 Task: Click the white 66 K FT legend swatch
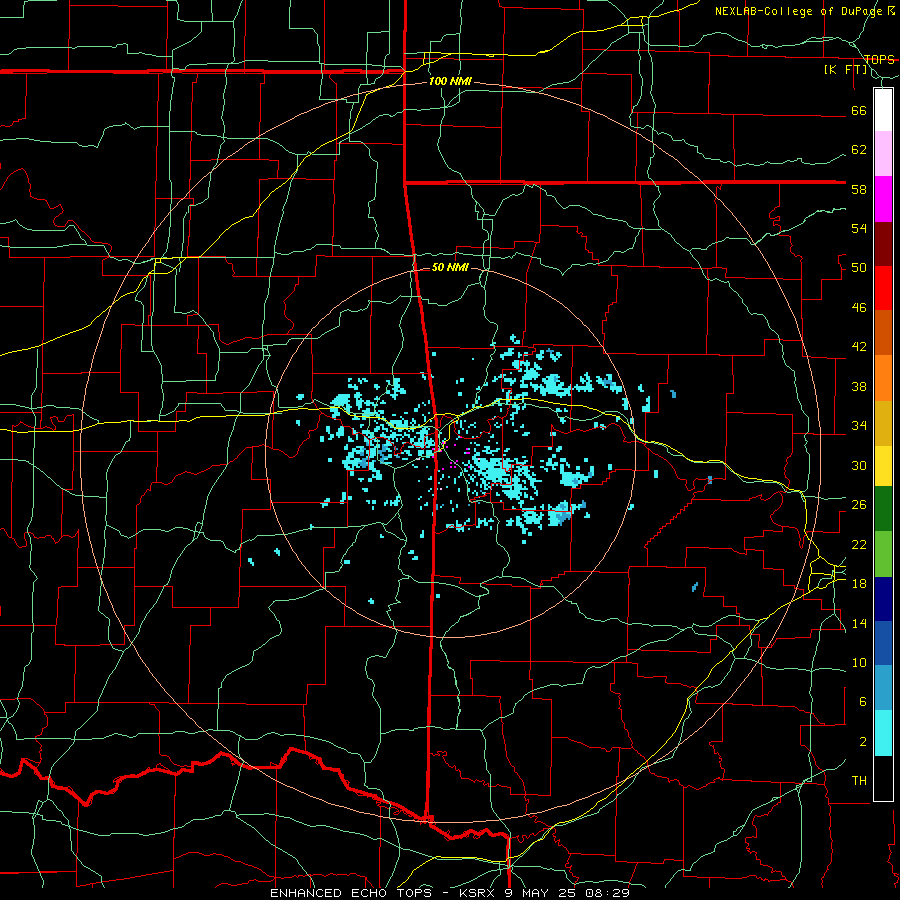point(883,110)
